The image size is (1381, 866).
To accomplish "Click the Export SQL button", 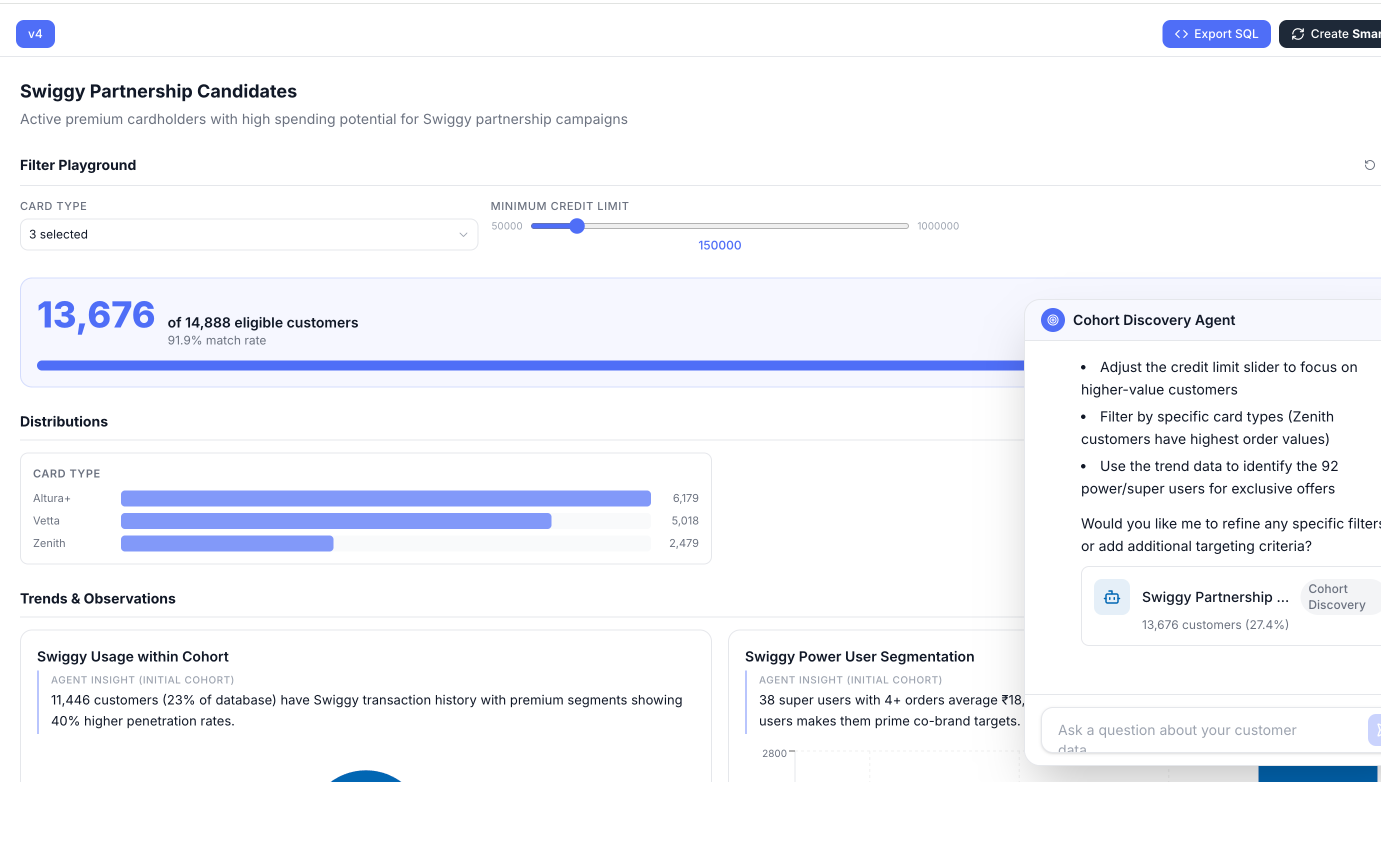I will point(1216,34).
